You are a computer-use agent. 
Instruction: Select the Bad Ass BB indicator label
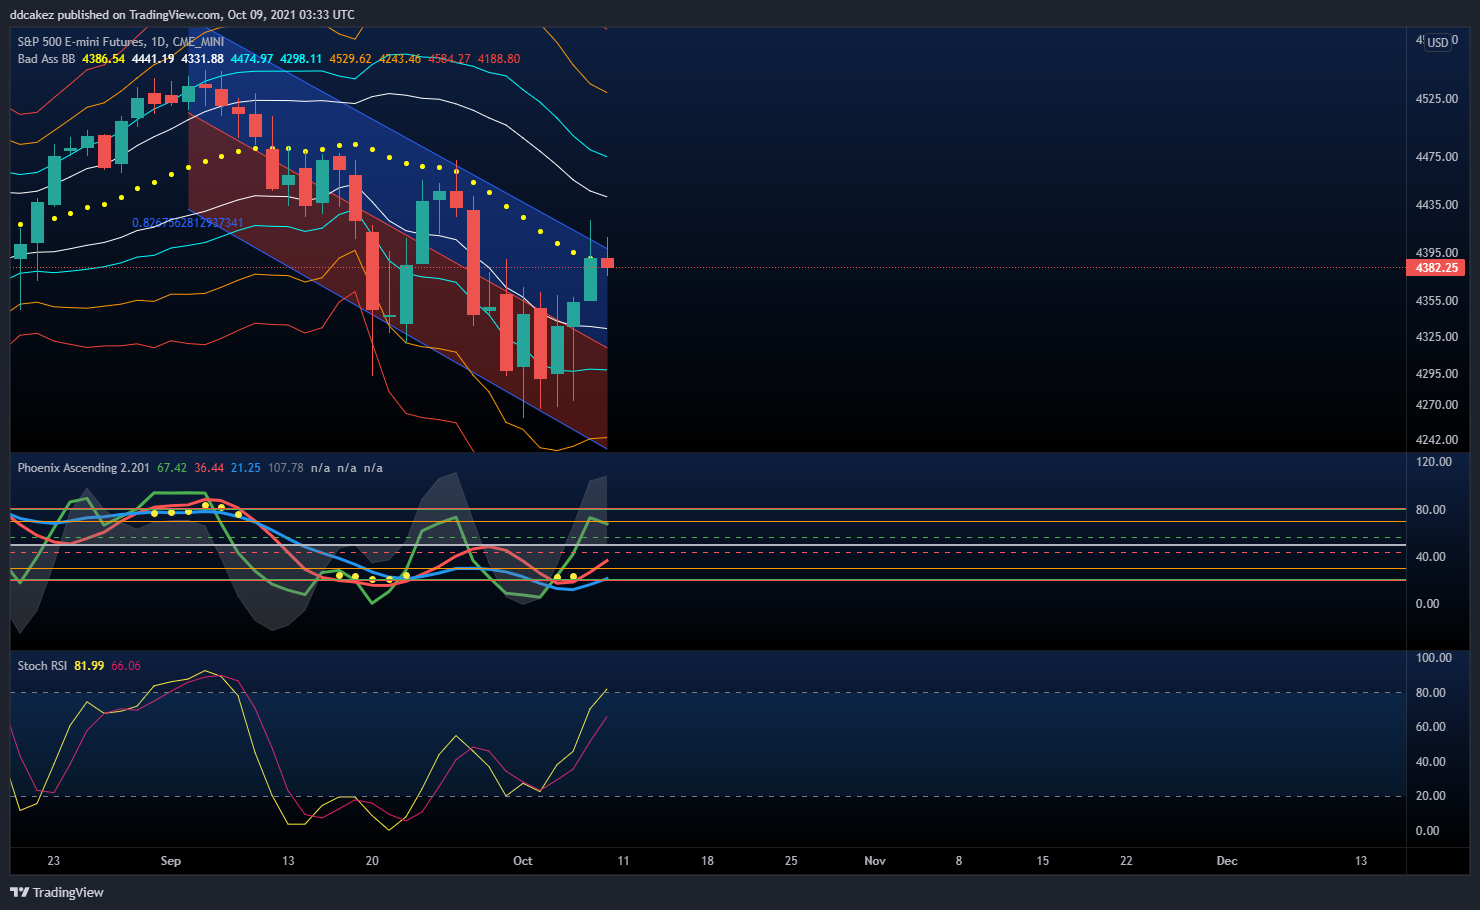click(x=46, y=59)
